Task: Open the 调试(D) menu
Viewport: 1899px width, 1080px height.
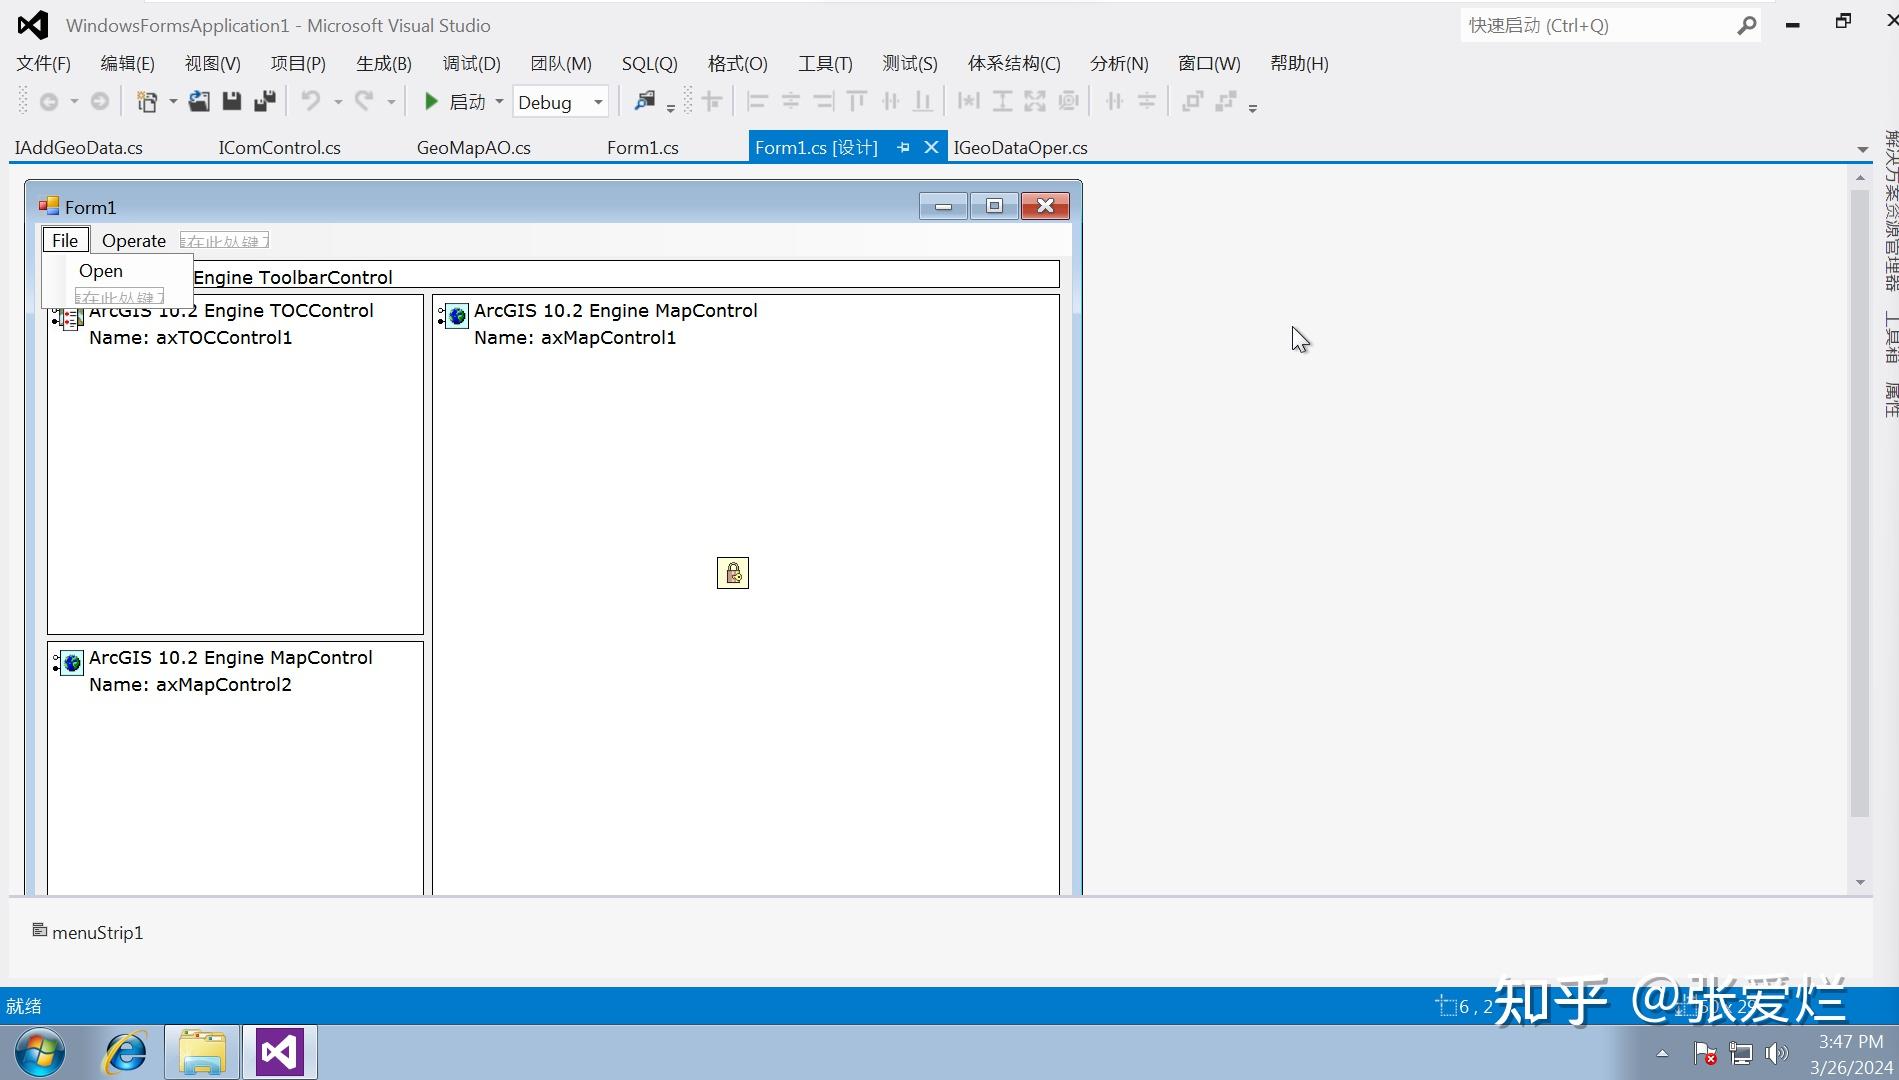Action: tap(471, 64)
